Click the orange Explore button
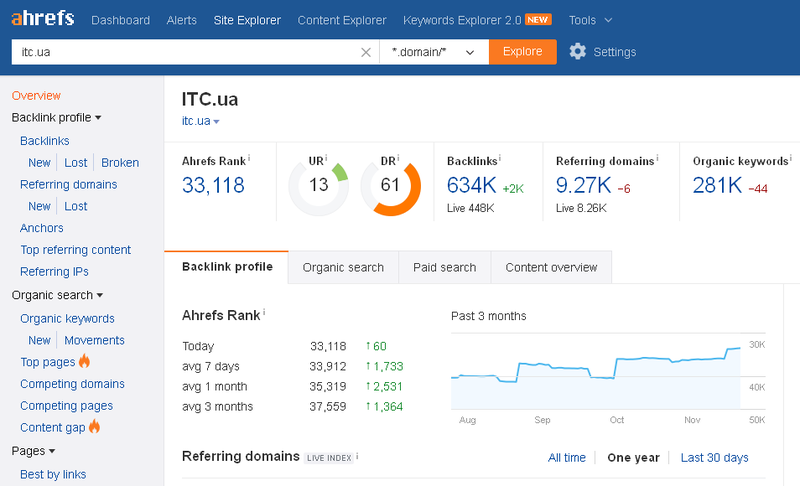The height and width of the screenshot is (486, 800). coord(522,52)
